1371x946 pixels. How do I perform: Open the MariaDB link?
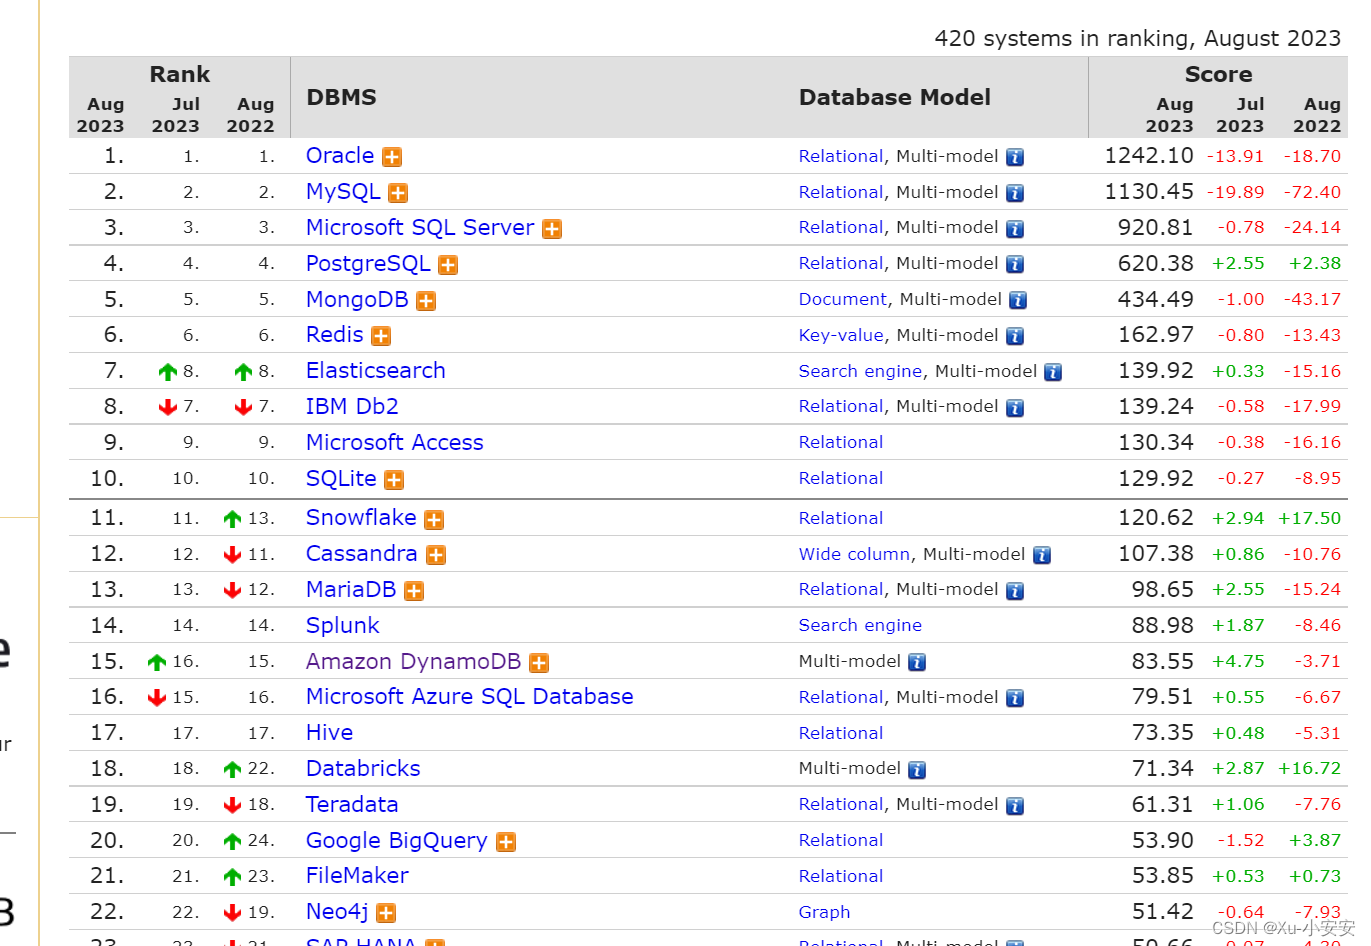(x=351, y=590)
